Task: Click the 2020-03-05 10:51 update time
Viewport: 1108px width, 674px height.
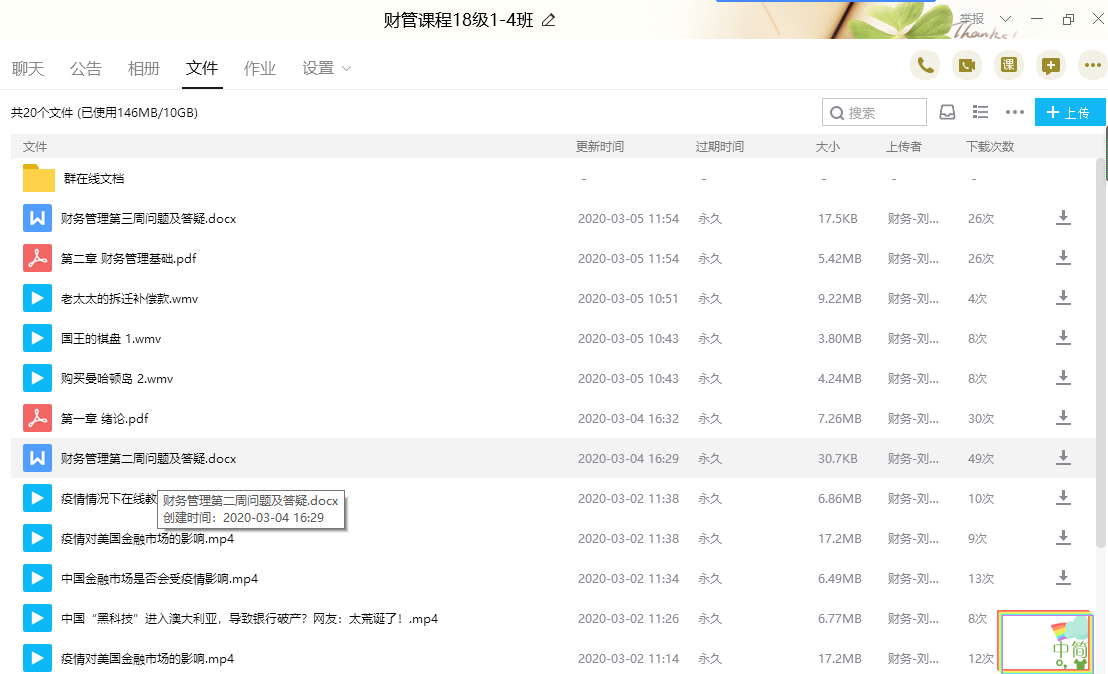Action: pyautogui.click(x=628, y=298)
